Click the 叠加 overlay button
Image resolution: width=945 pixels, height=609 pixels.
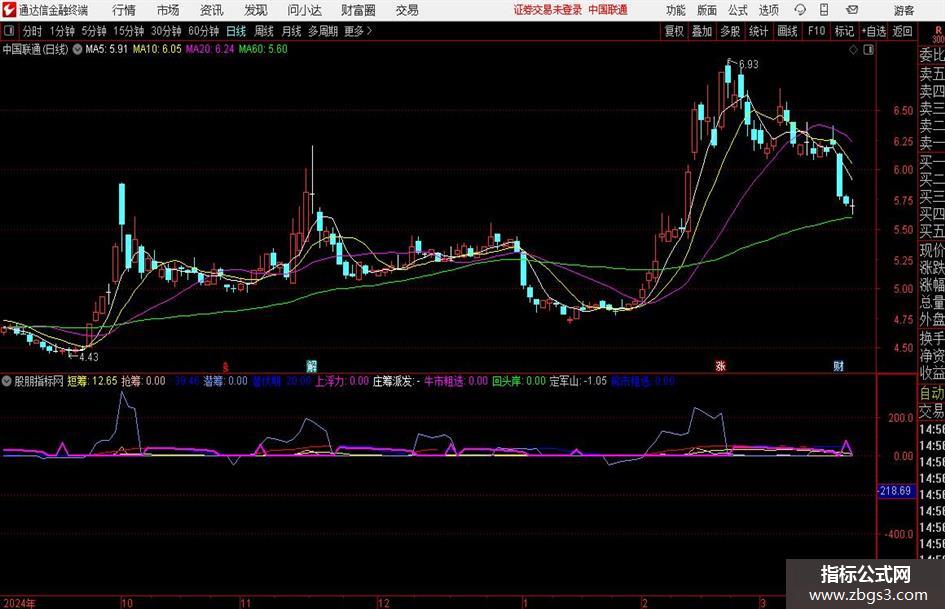pos(702,31)
